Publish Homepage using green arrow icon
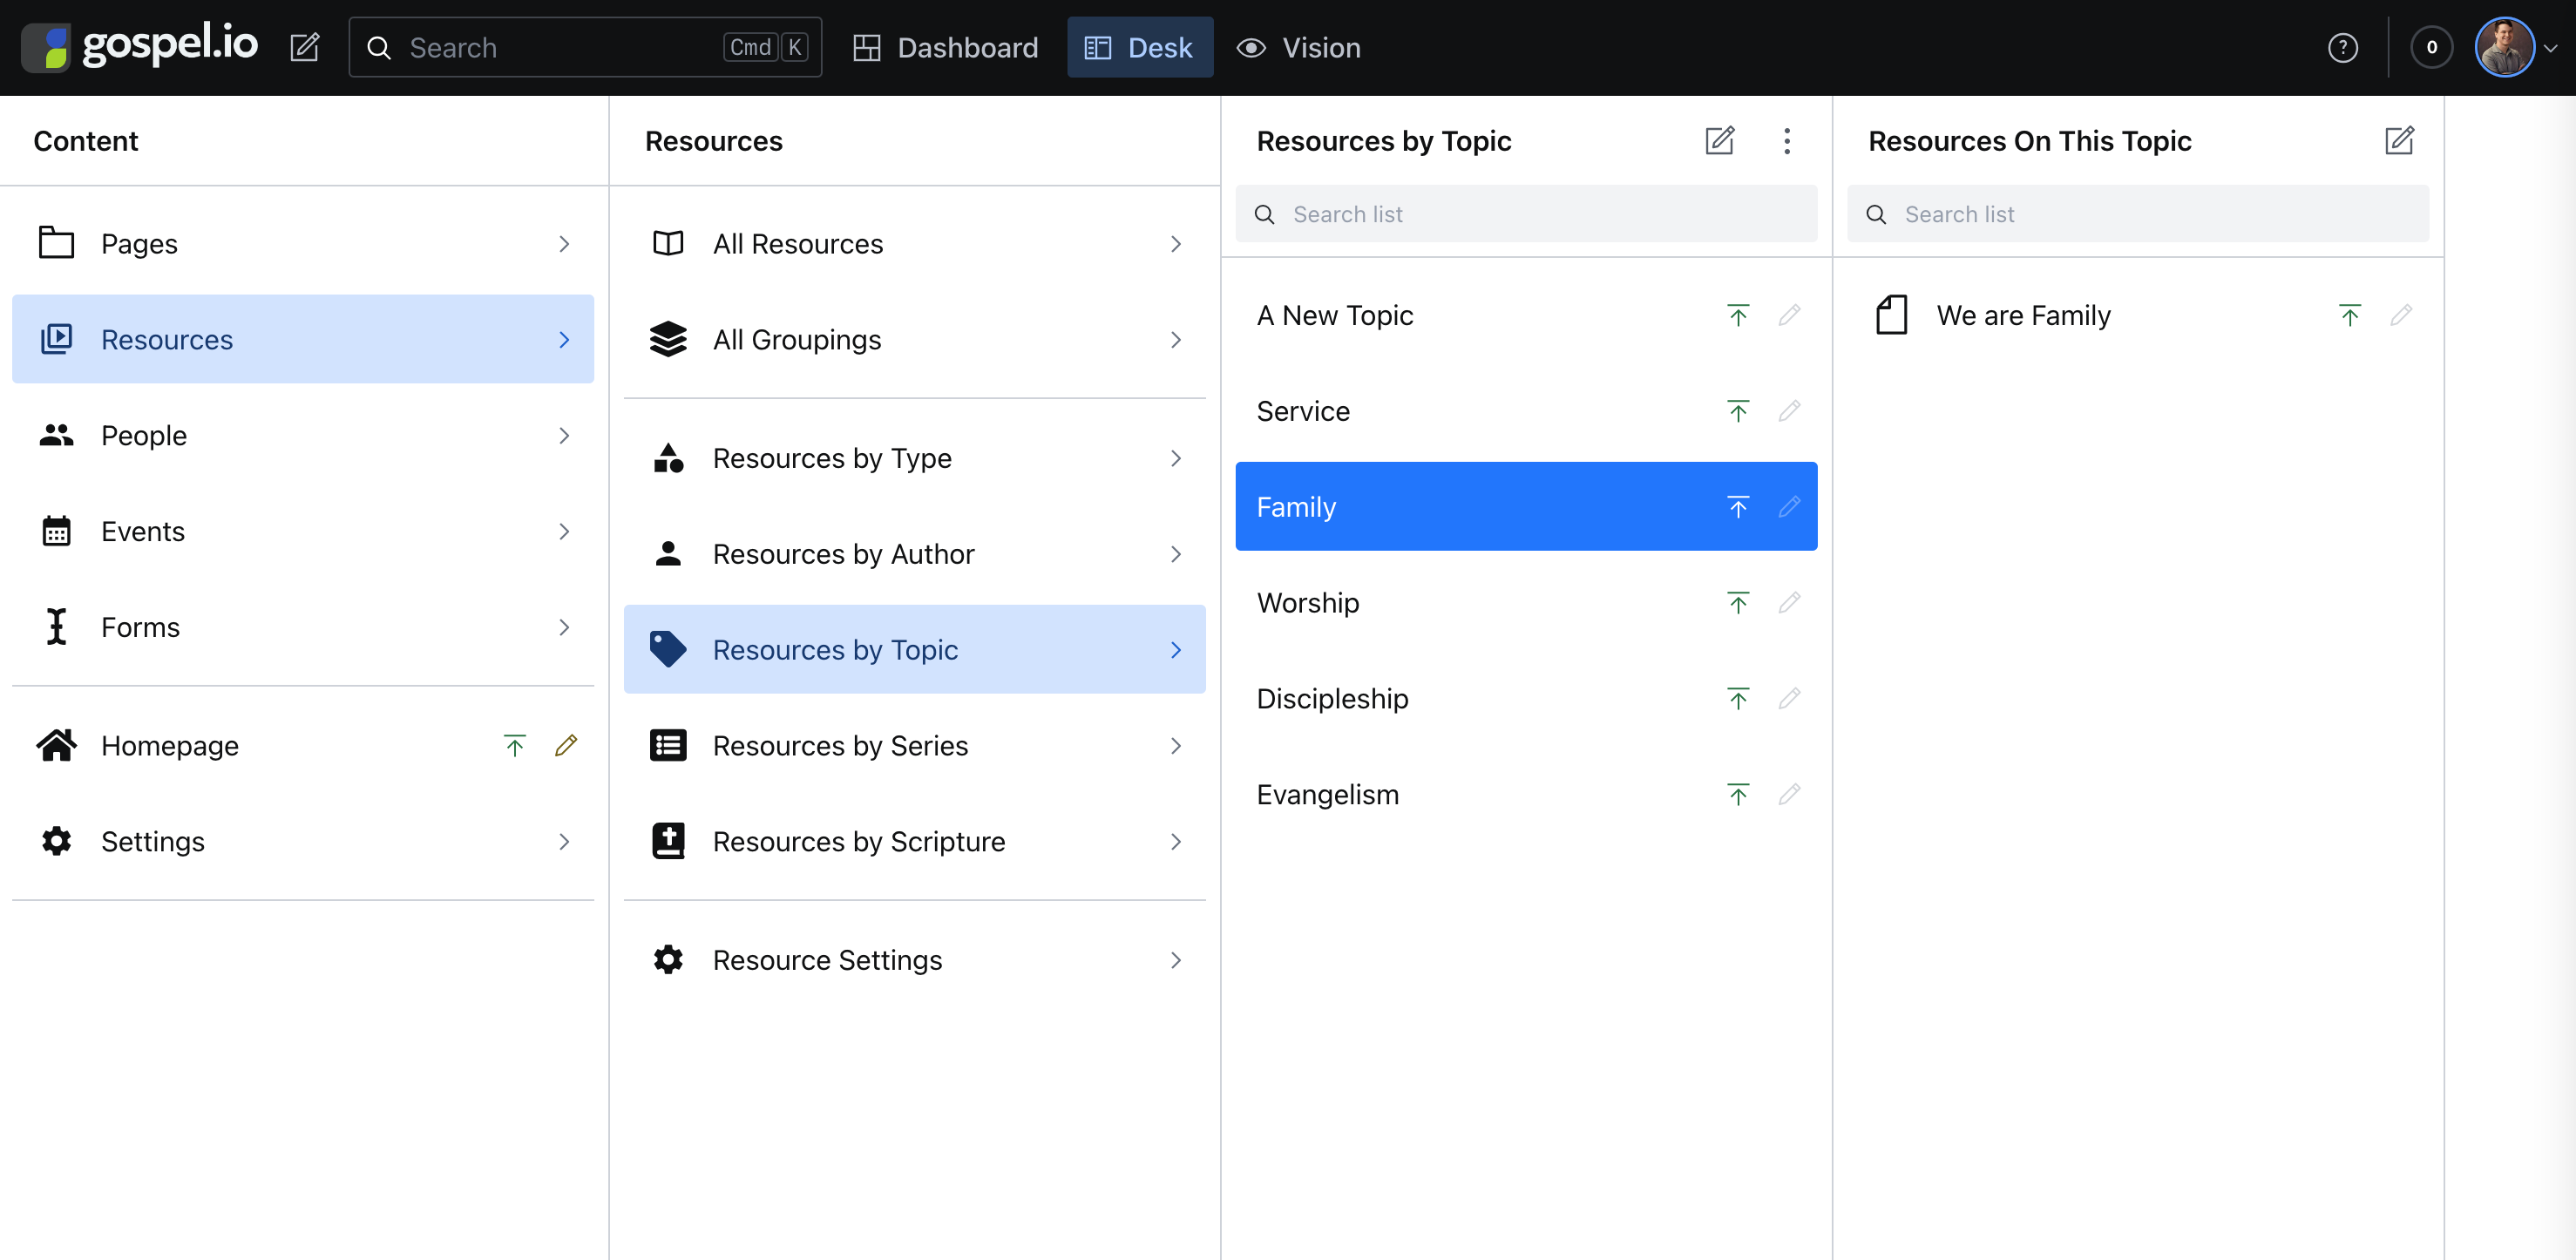Screen dimensions: 2576x1260 pos(515,745)
